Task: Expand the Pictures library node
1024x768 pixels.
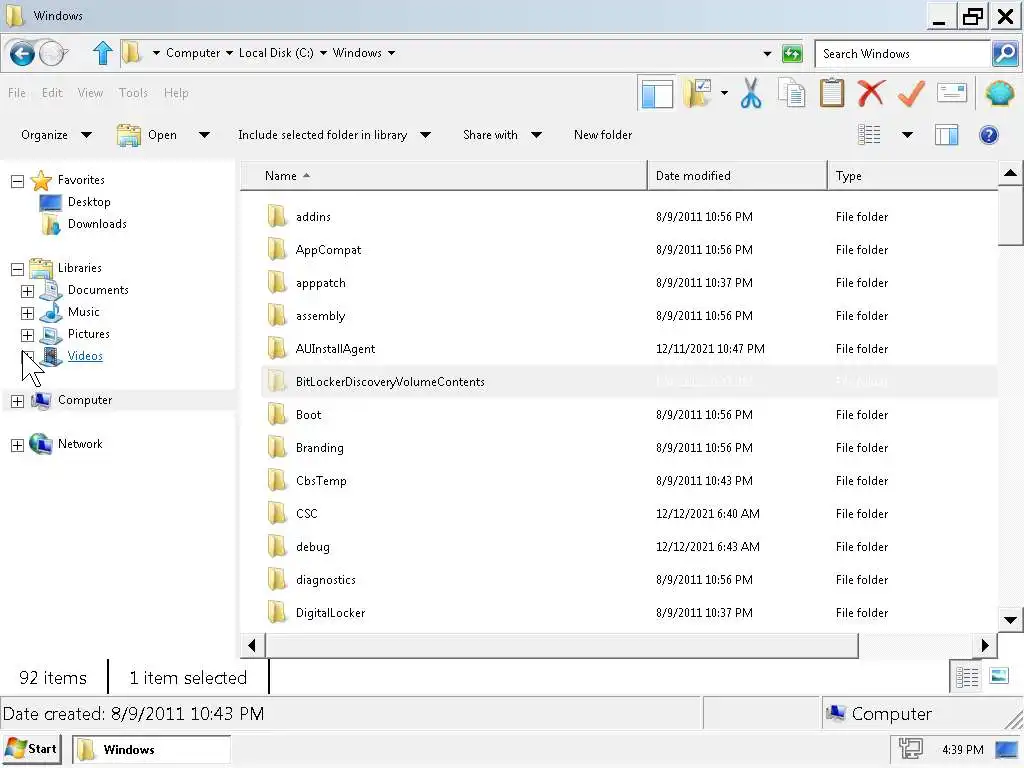Action: pos(27,335)
